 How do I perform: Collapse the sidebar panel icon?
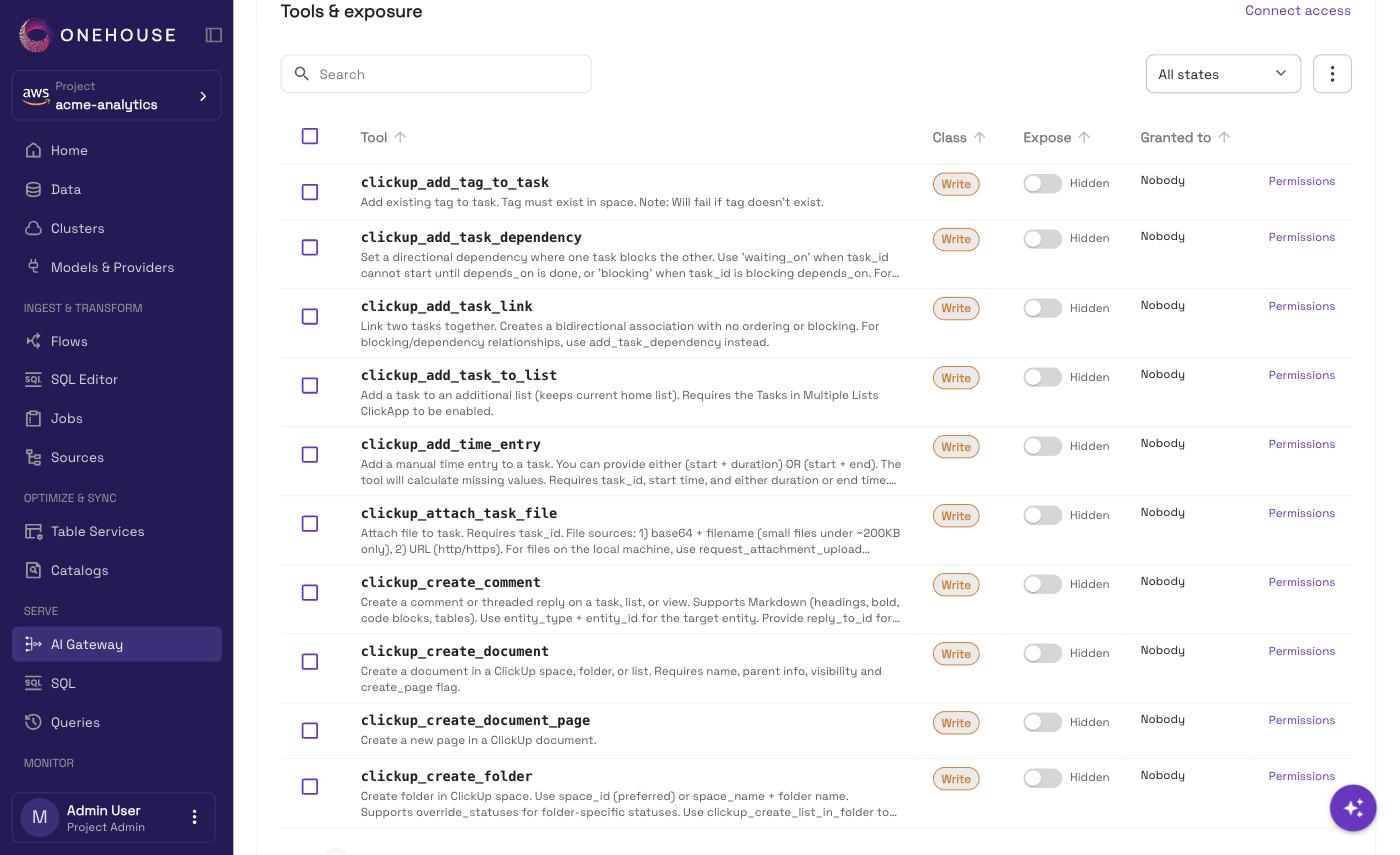click(x=214, y=35)
